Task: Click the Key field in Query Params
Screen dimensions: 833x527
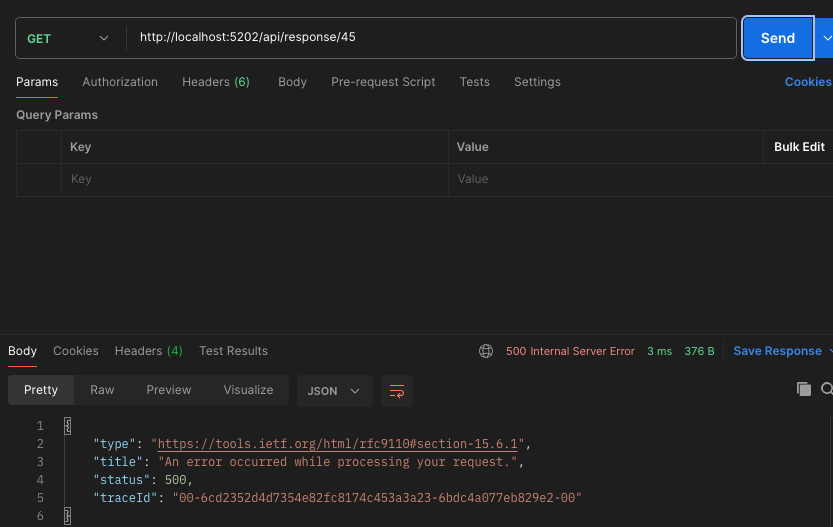Action: (255, 179)
